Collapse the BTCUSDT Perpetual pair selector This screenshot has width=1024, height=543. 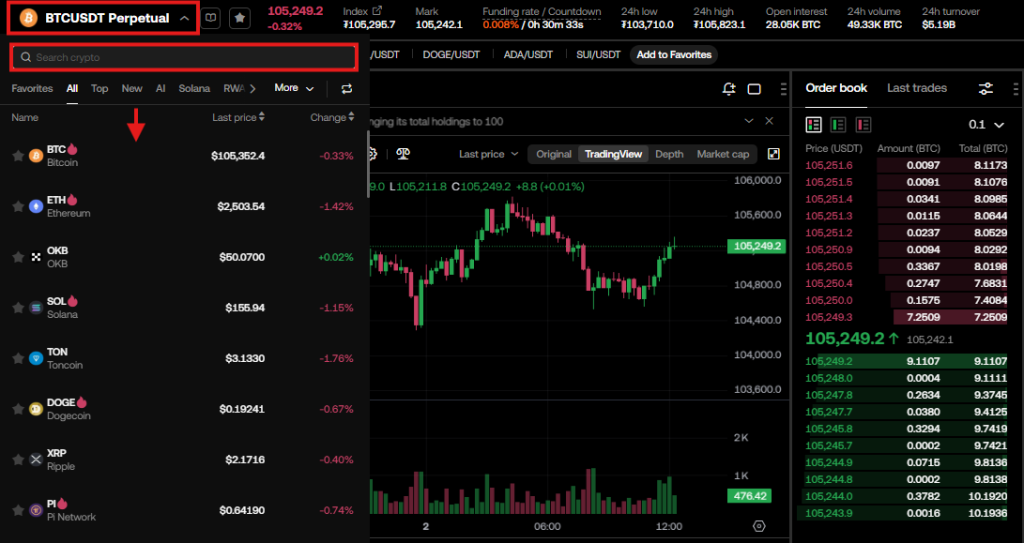coord(184,18)
